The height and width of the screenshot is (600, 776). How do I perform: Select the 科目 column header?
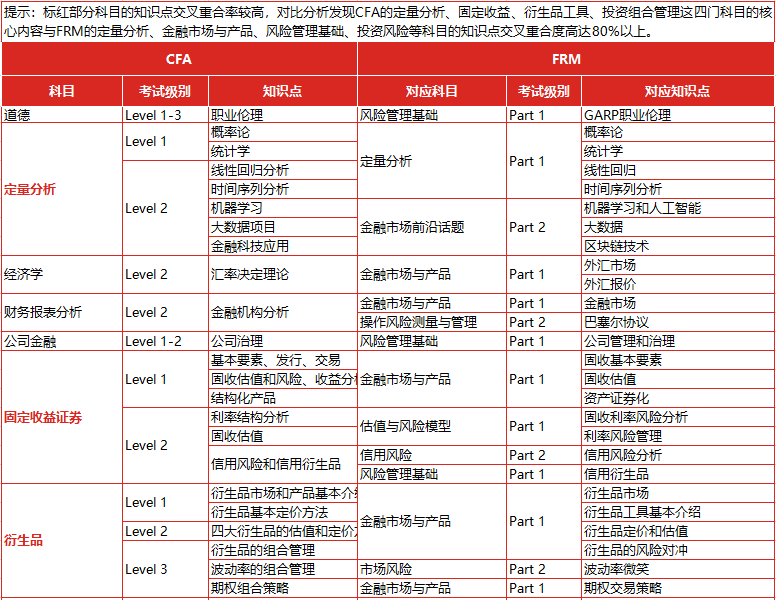(x=62, y=91)
